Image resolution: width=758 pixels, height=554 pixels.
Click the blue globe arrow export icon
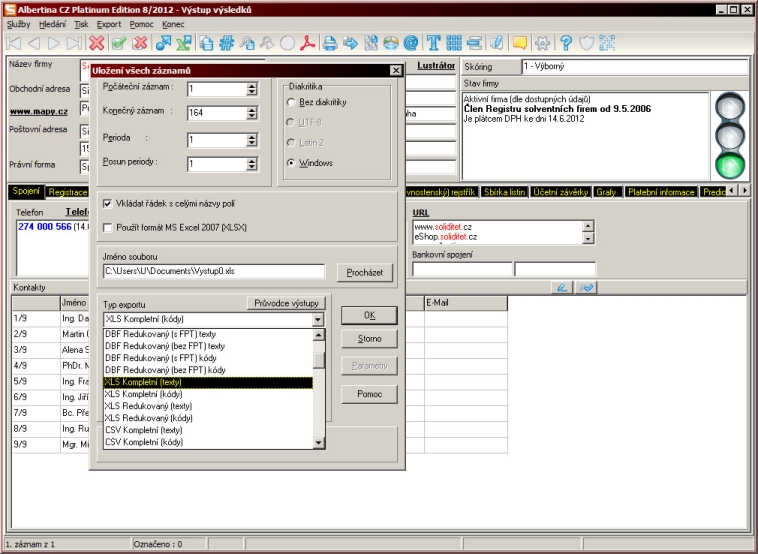(163, 44)
